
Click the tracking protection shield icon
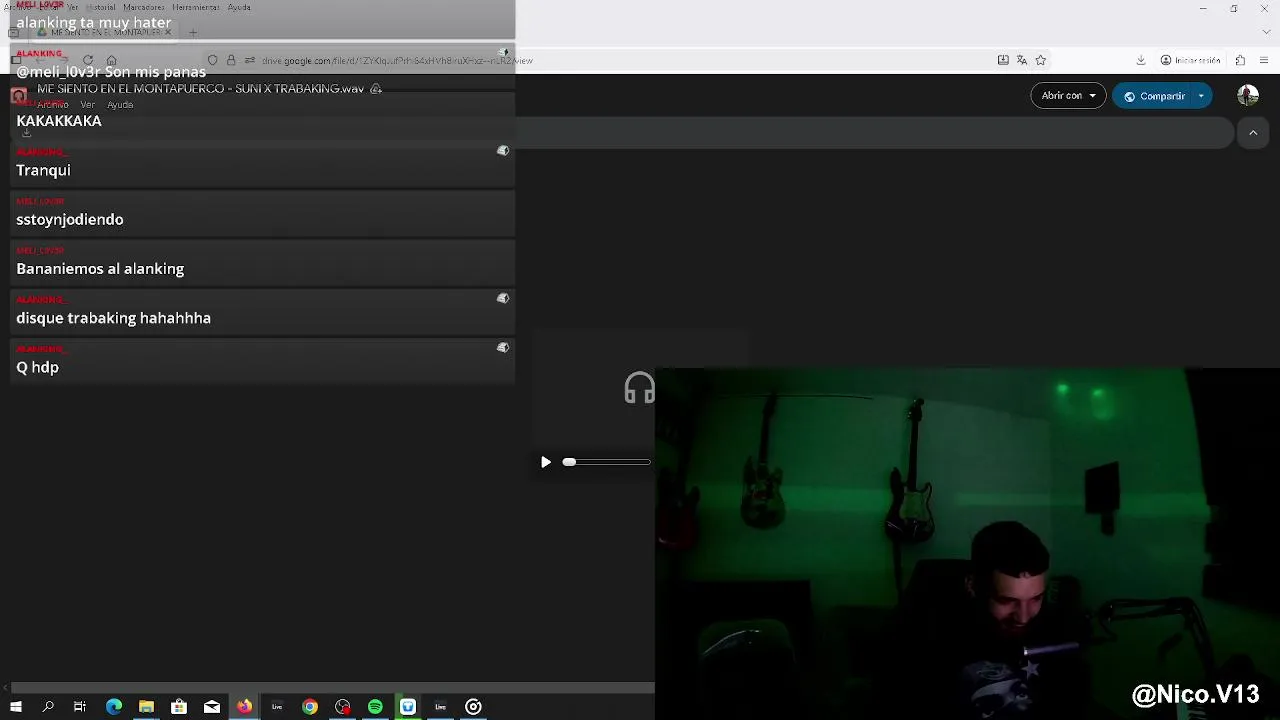tap(212, 60)
